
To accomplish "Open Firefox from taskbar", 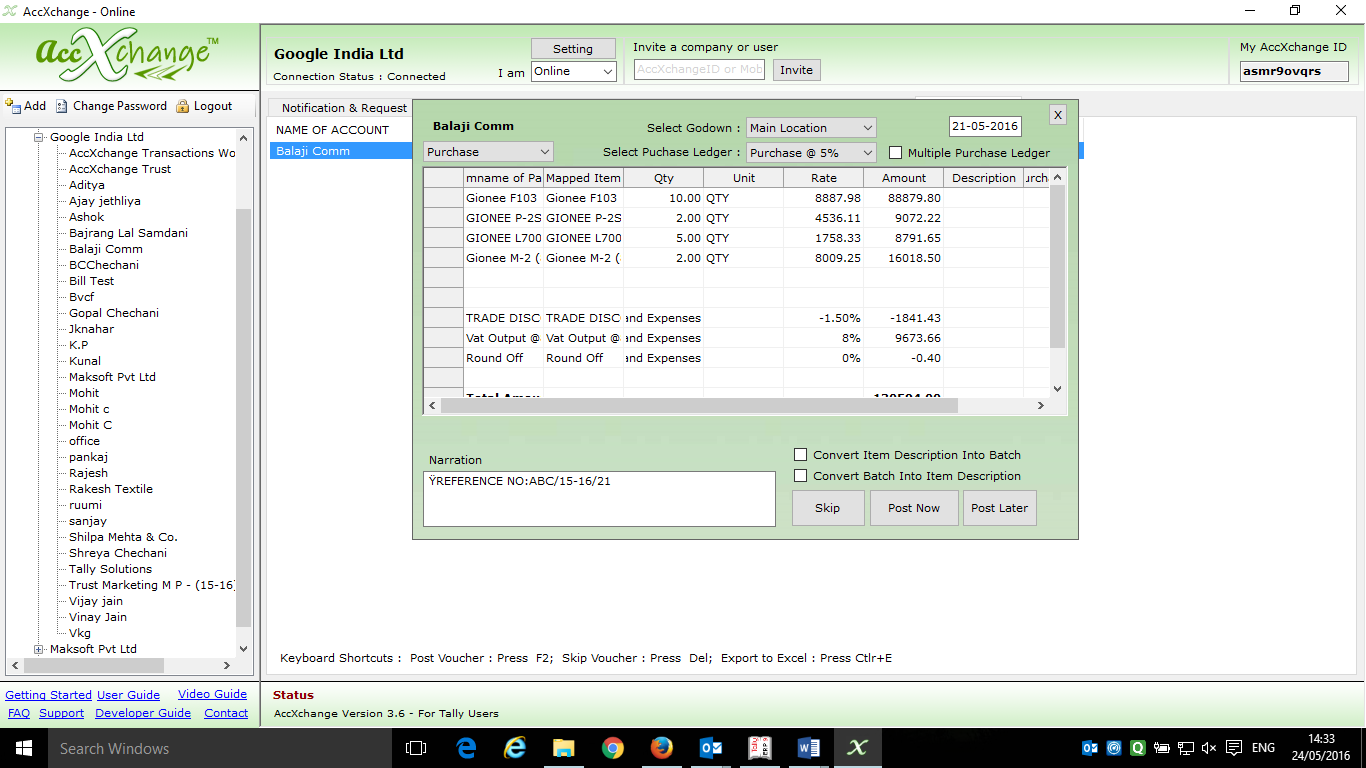I will click(662, 748).
